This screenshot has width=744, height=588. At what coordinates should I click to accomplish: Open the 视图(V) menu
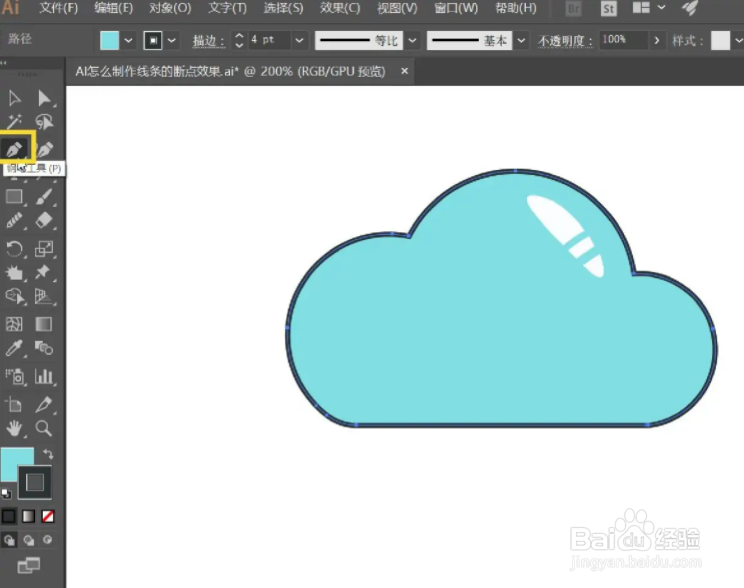[x=397, y=8]
